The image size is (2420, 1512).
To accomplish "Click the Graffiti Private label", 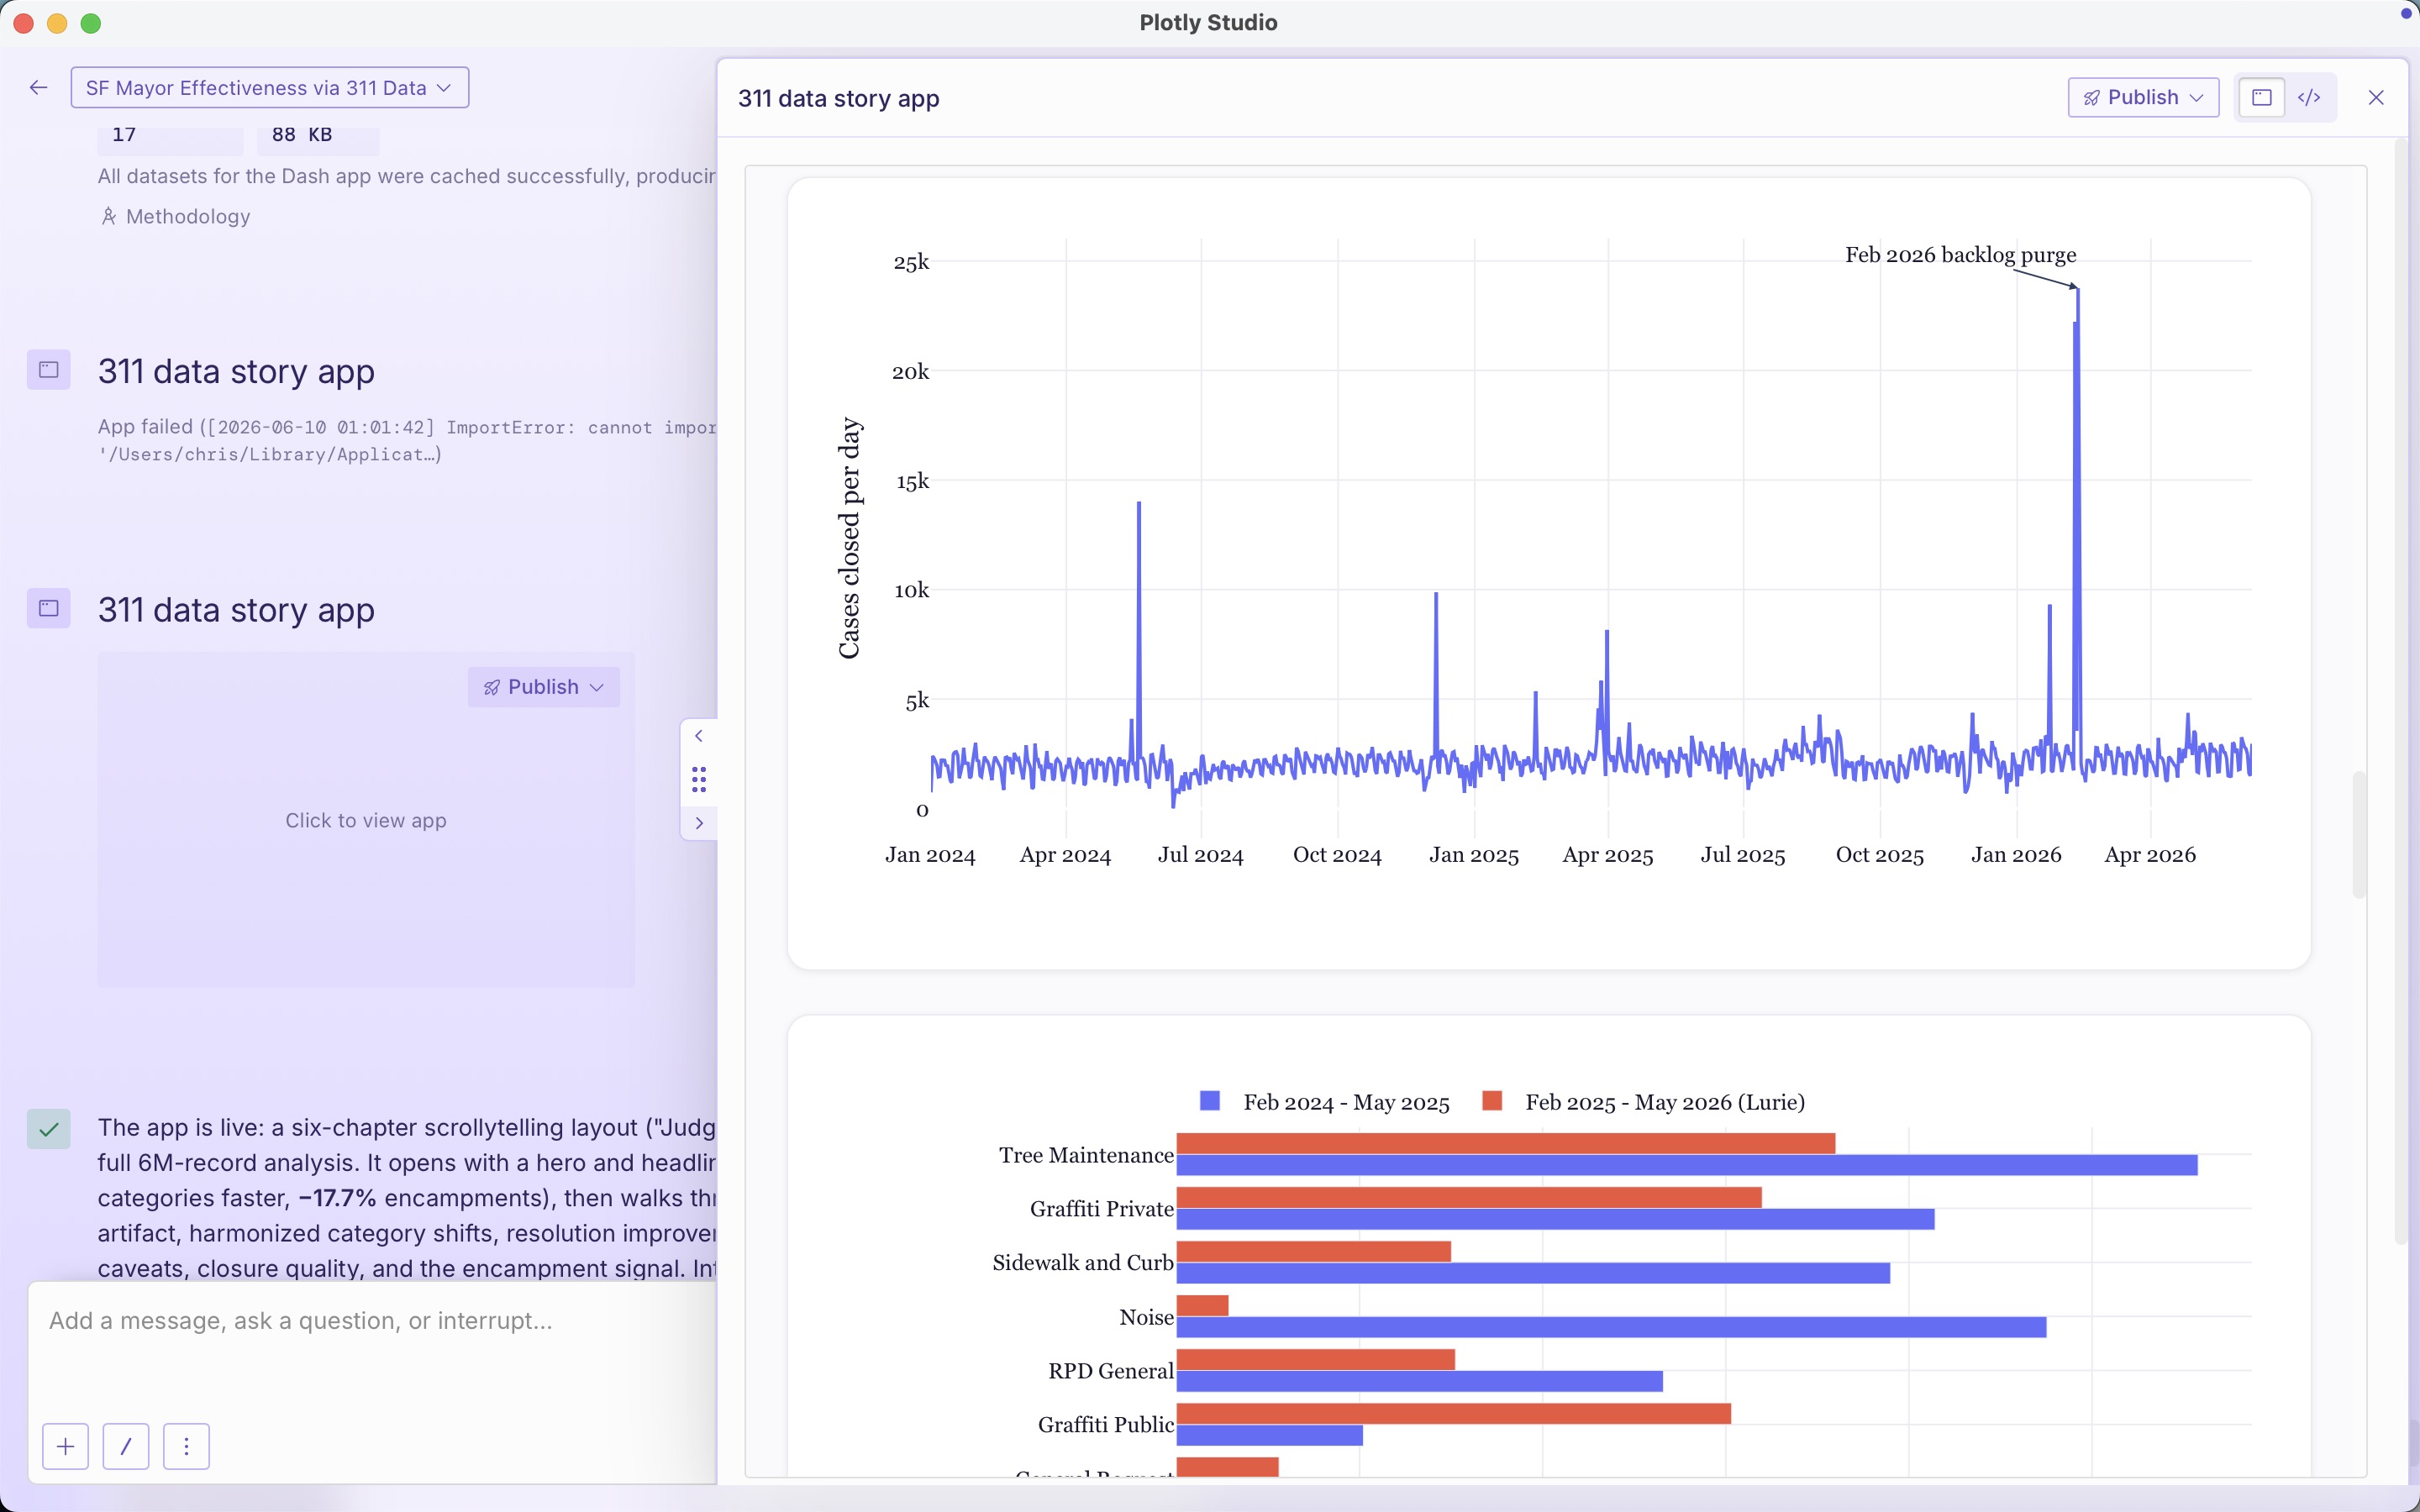I will (1102, 1209).
